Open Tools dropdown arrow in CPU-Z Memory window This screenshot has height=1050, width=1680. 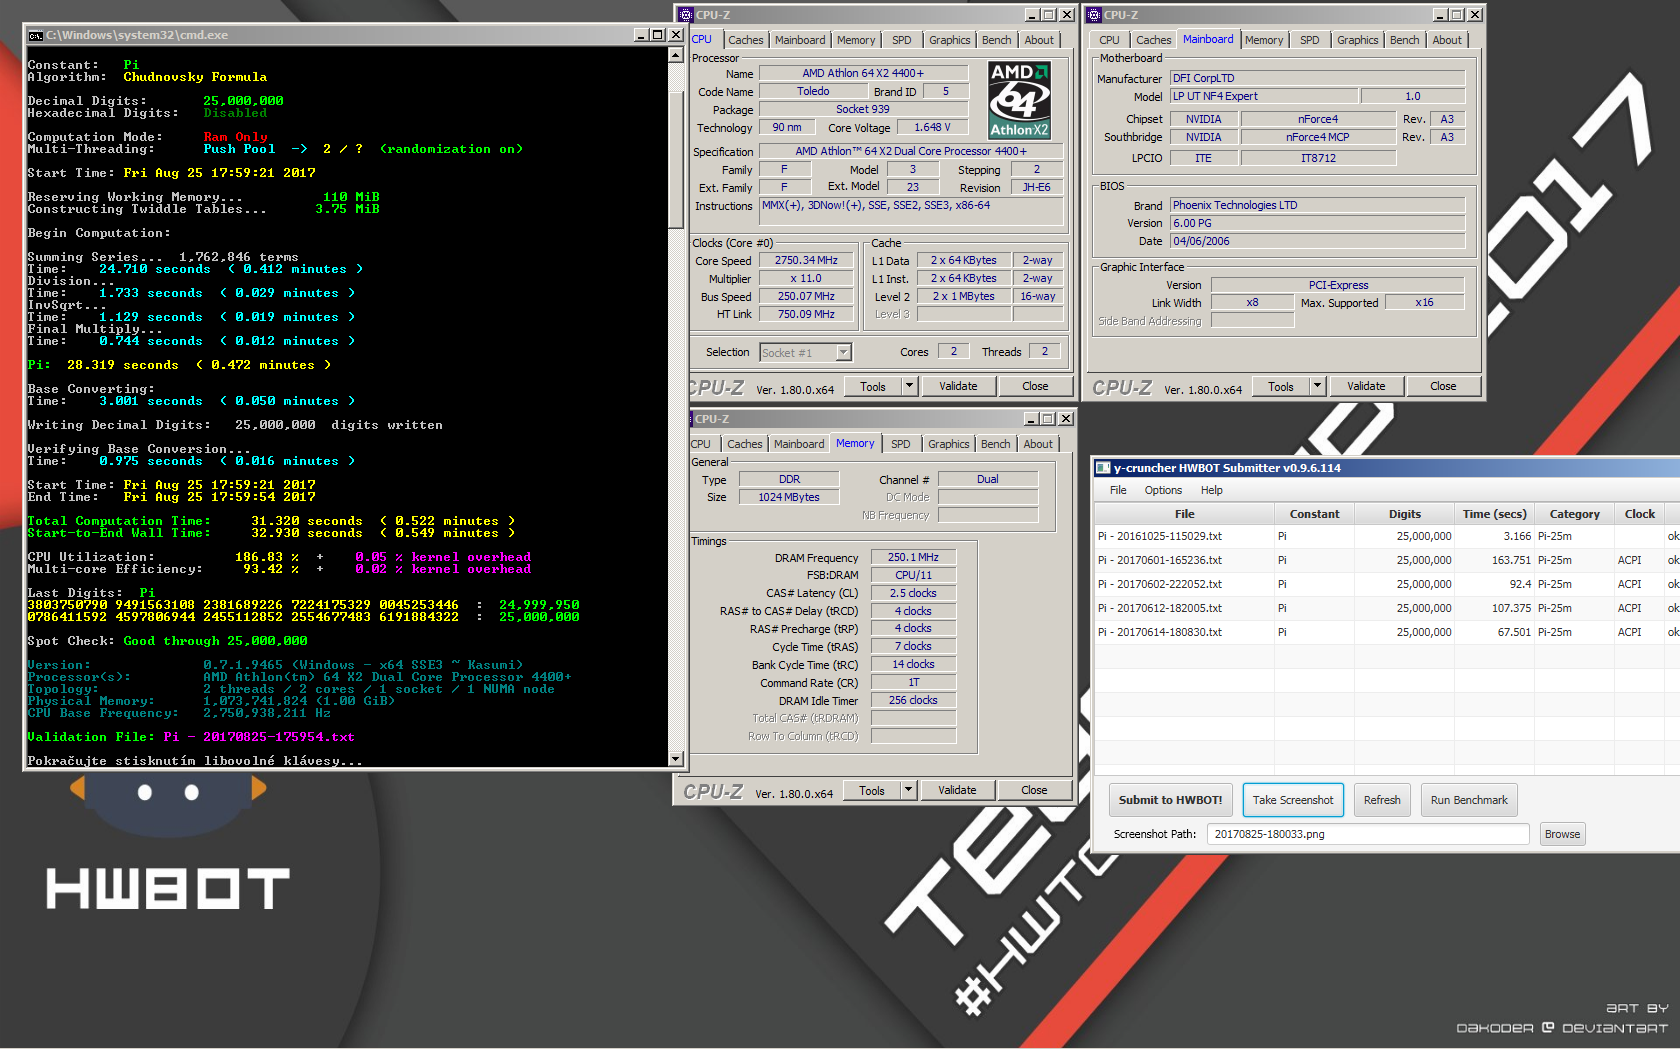tap(908, 790)
